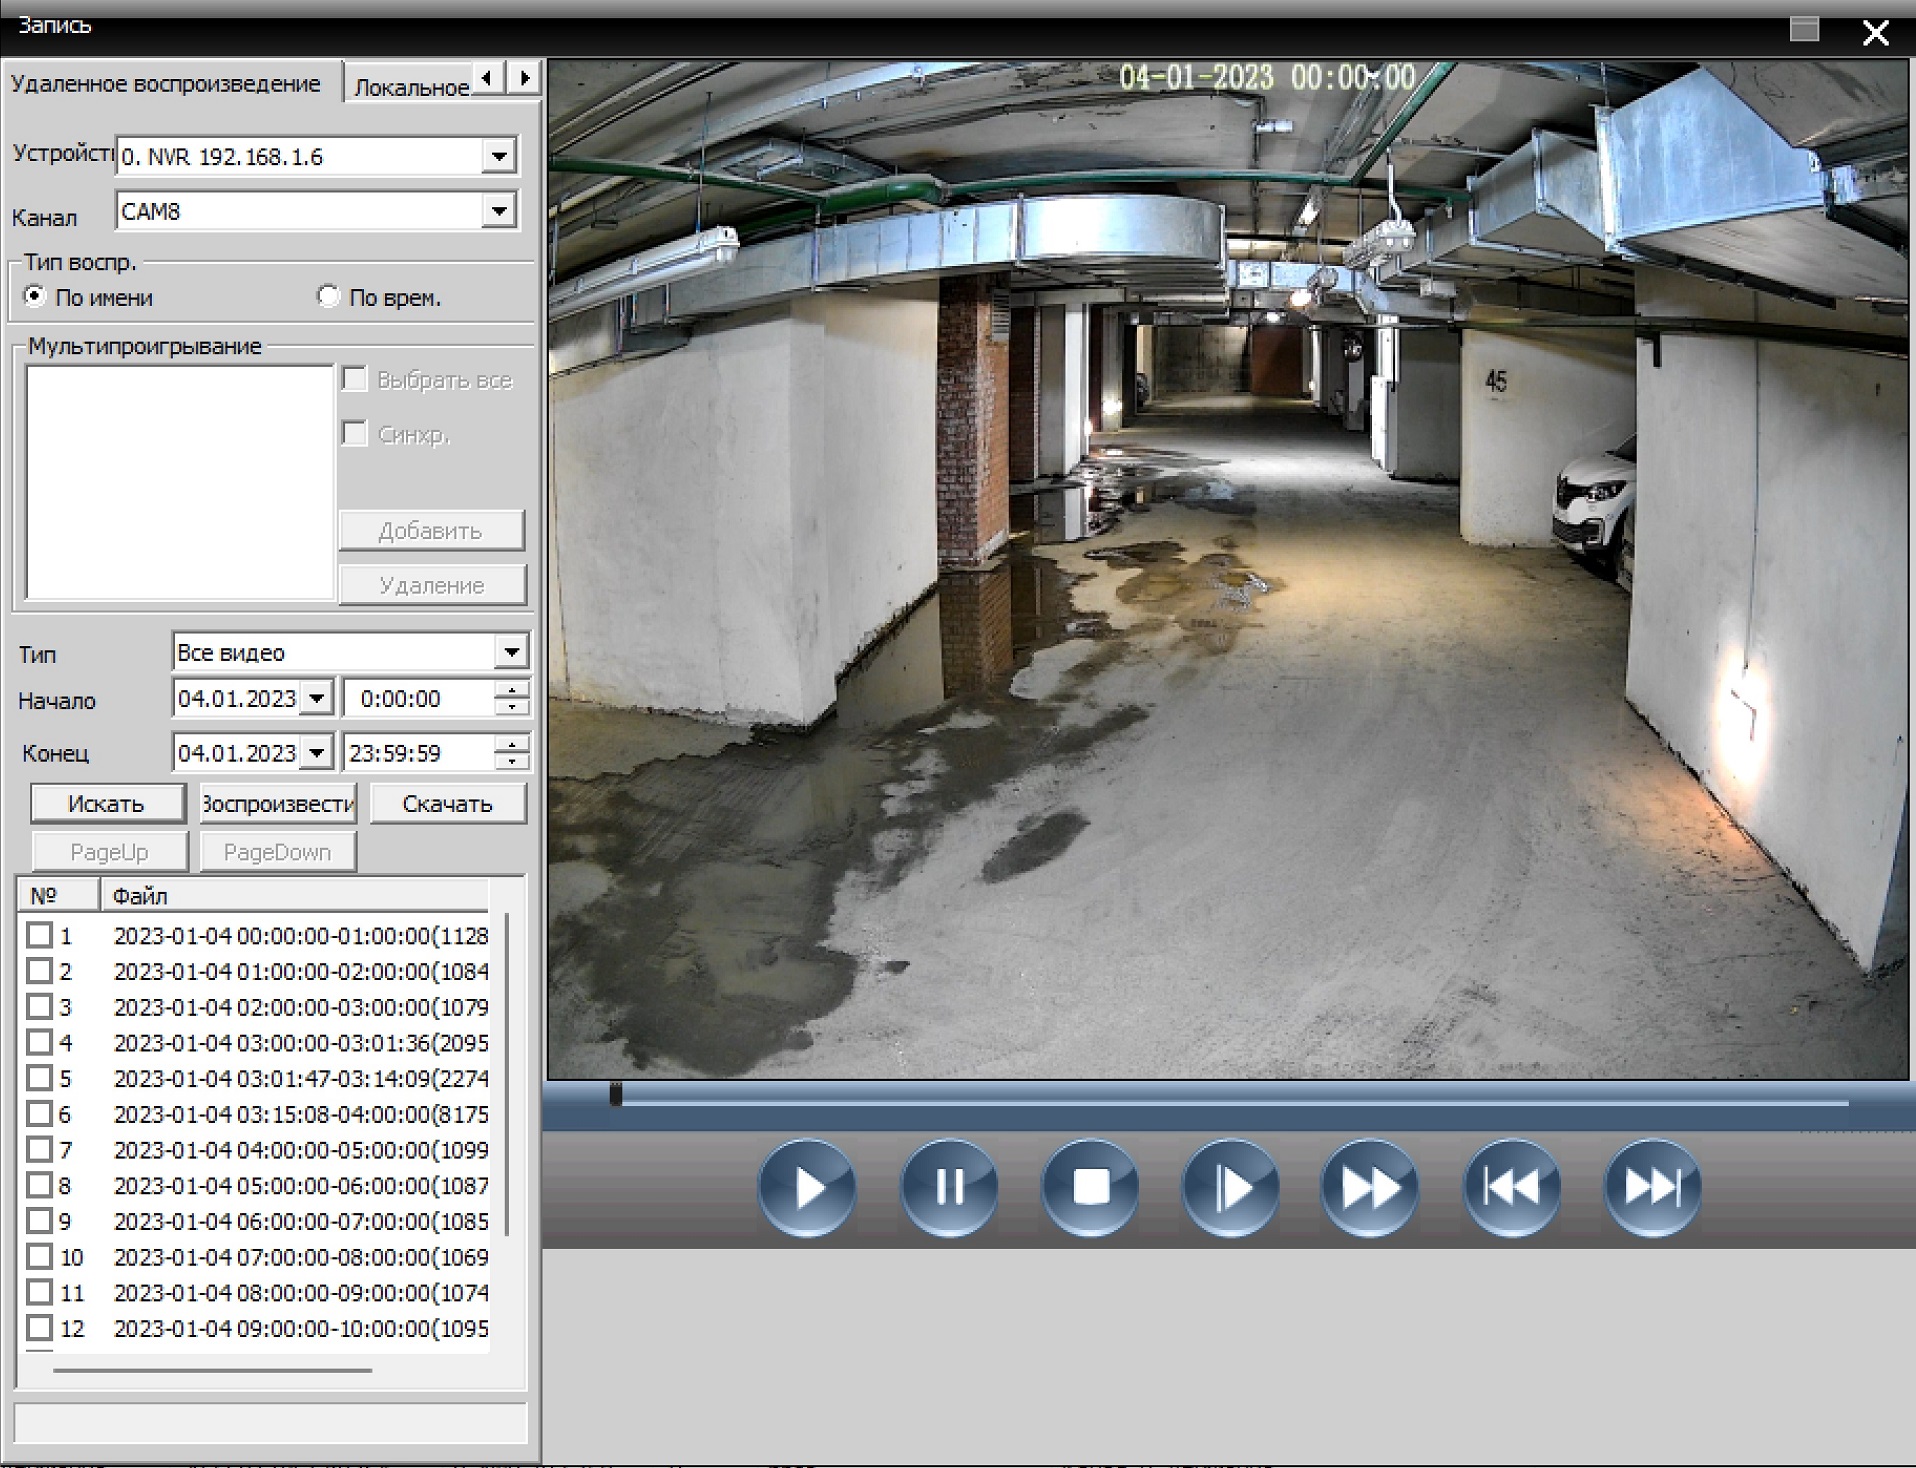Click the Play button in playback controls

(x=807, y=1188)
